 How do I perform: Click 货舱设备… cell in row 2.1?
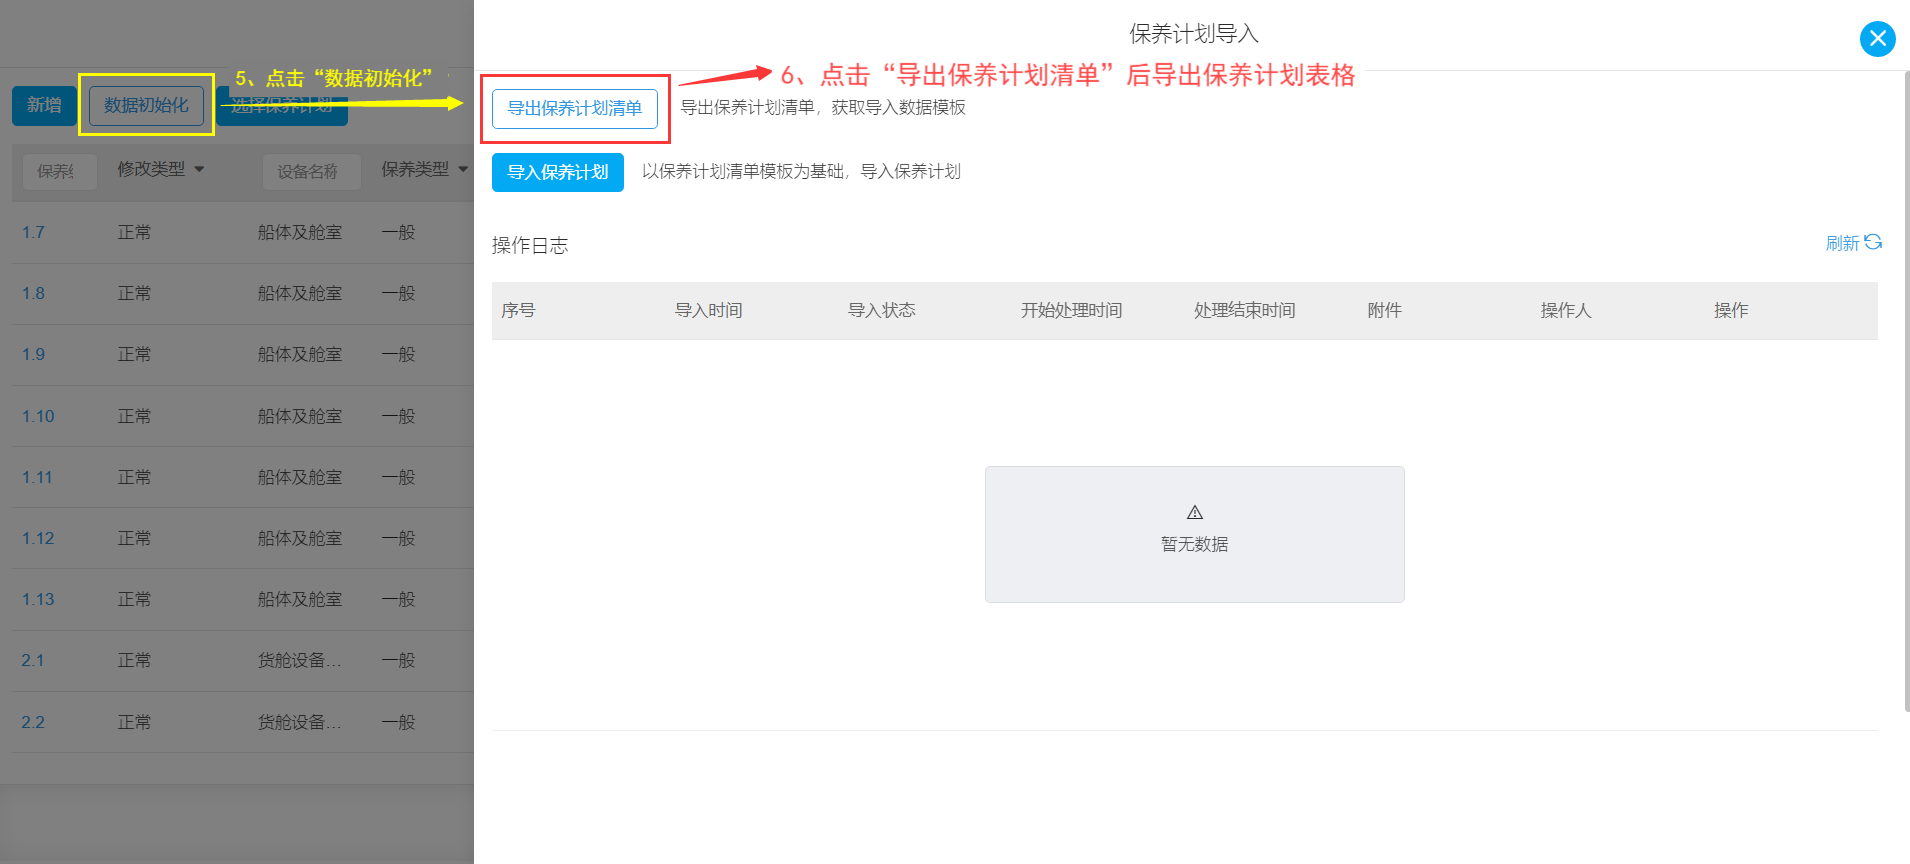pyautogui.click(x=299, y=660)
